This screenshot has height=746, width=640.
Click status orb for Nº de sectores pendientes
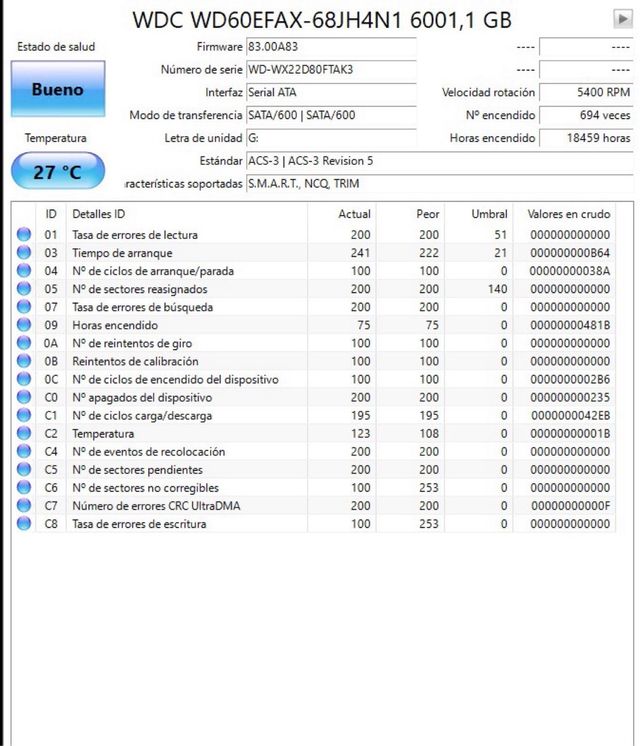[24, 470]
